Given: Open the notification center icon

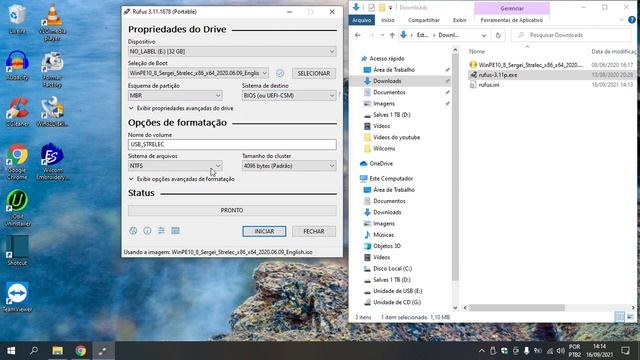Looking at the screenshot, I should click(x=625, y=351).
